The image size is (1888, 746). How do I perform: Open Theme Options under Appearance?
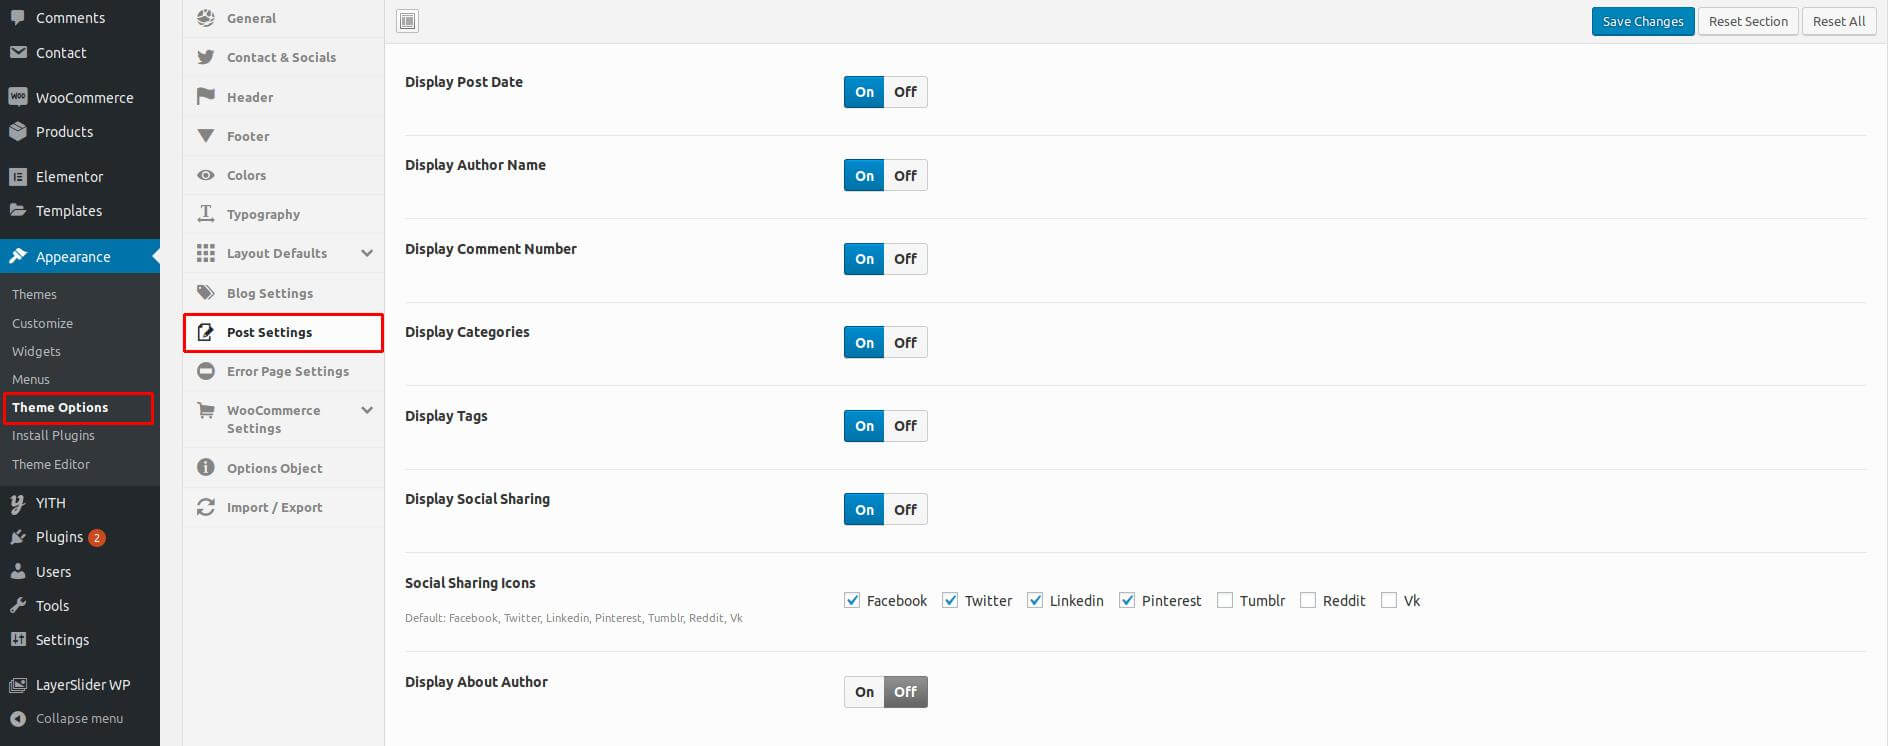[x=60, y=407]
